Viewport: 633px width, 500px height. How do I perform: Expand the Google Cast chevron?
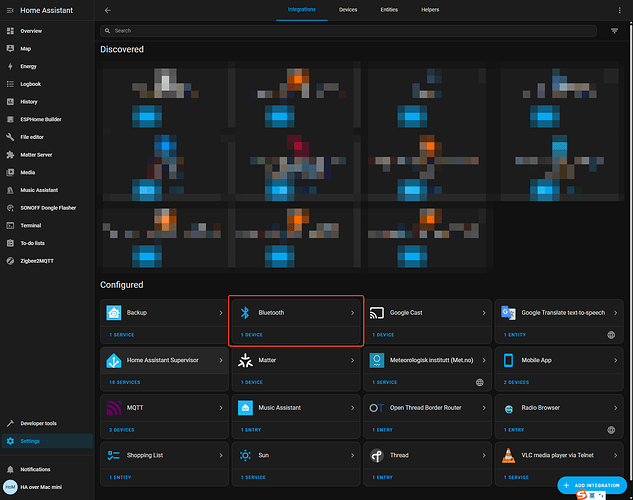484,313
